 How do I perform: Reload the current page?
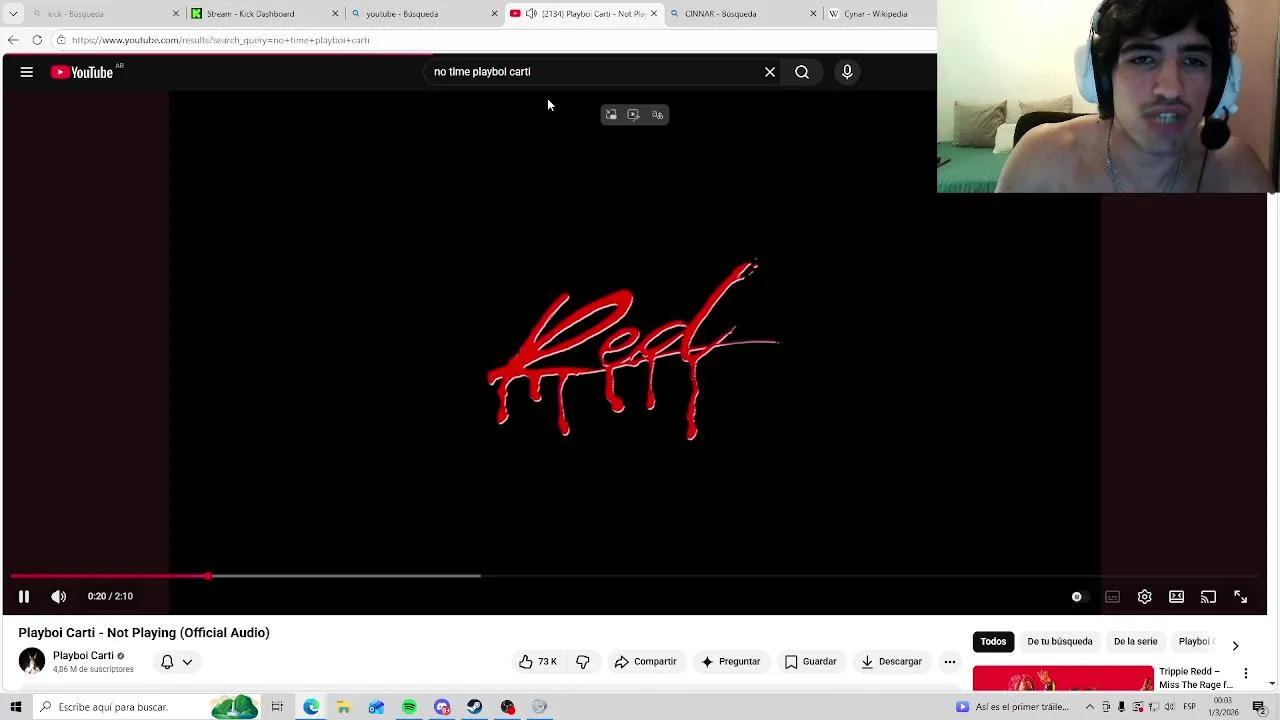(x=37, y=40)
